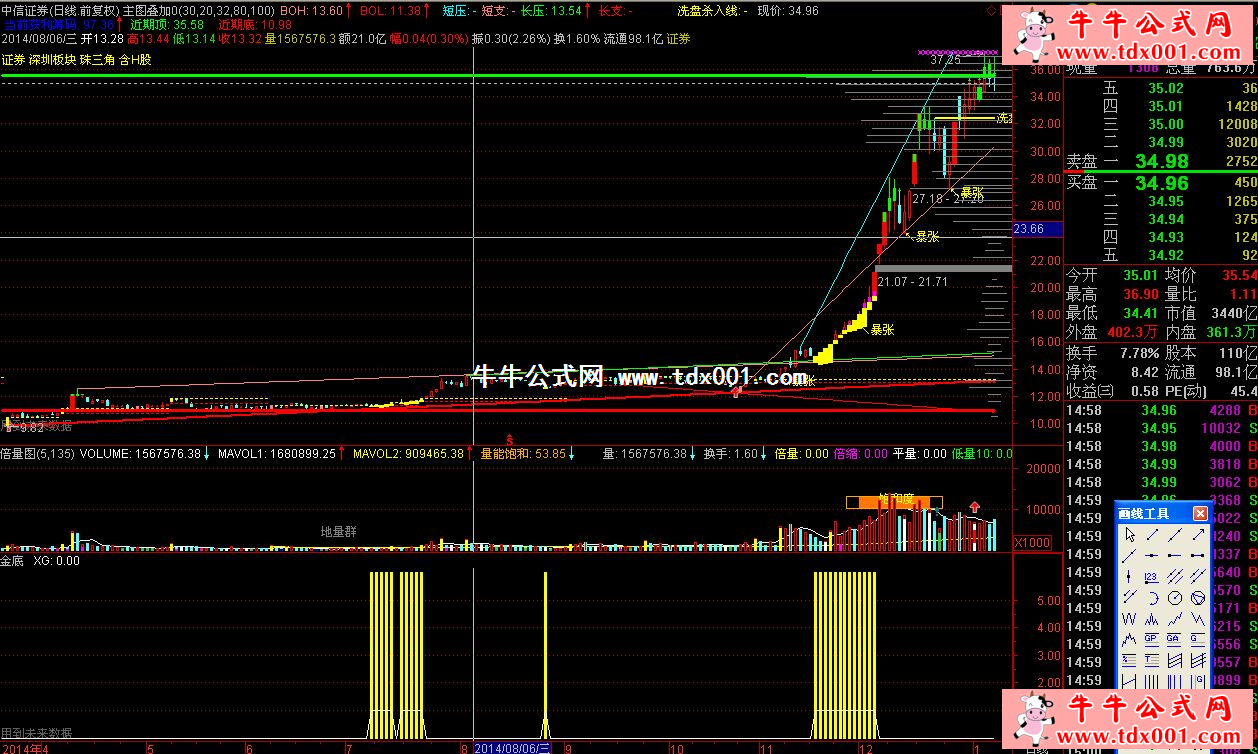Click the 金底 indicator panel title
Viewport: 1258px width, 754px height.
[x=12, y=561]
